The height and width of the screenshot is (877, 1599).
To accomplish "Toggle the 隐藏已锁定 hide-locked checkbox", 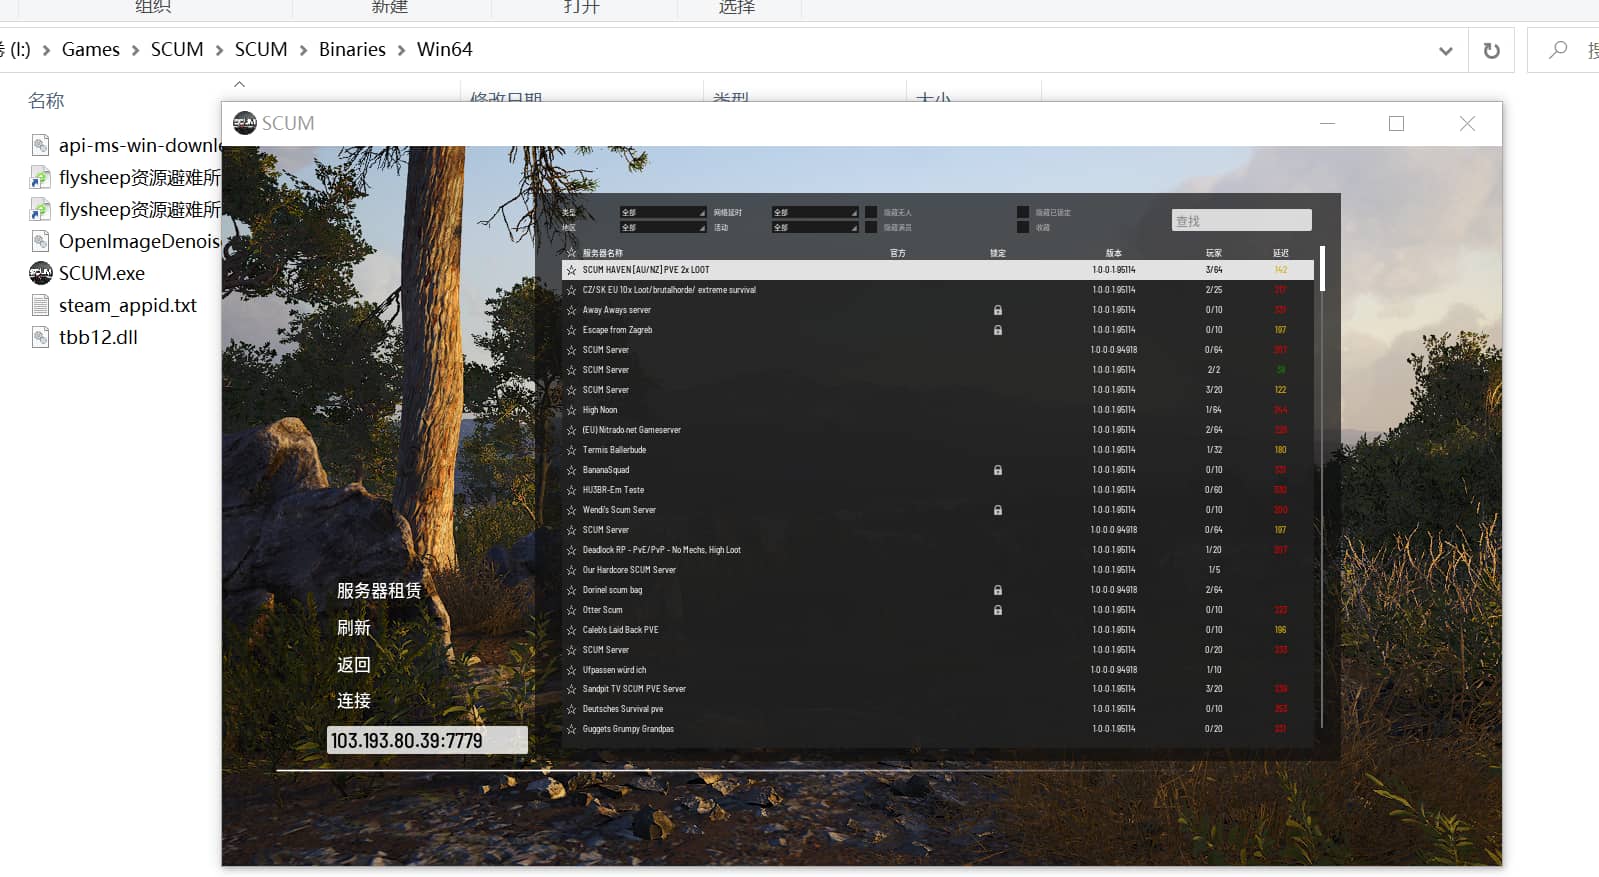I will point(1023,212).
